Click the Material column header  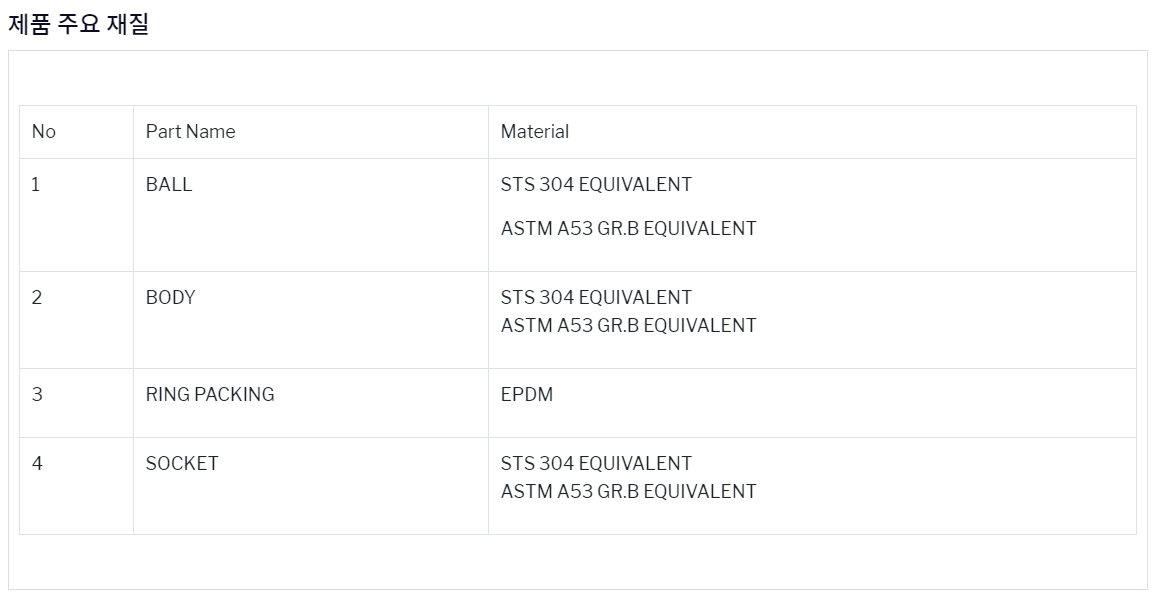point(812,132)
